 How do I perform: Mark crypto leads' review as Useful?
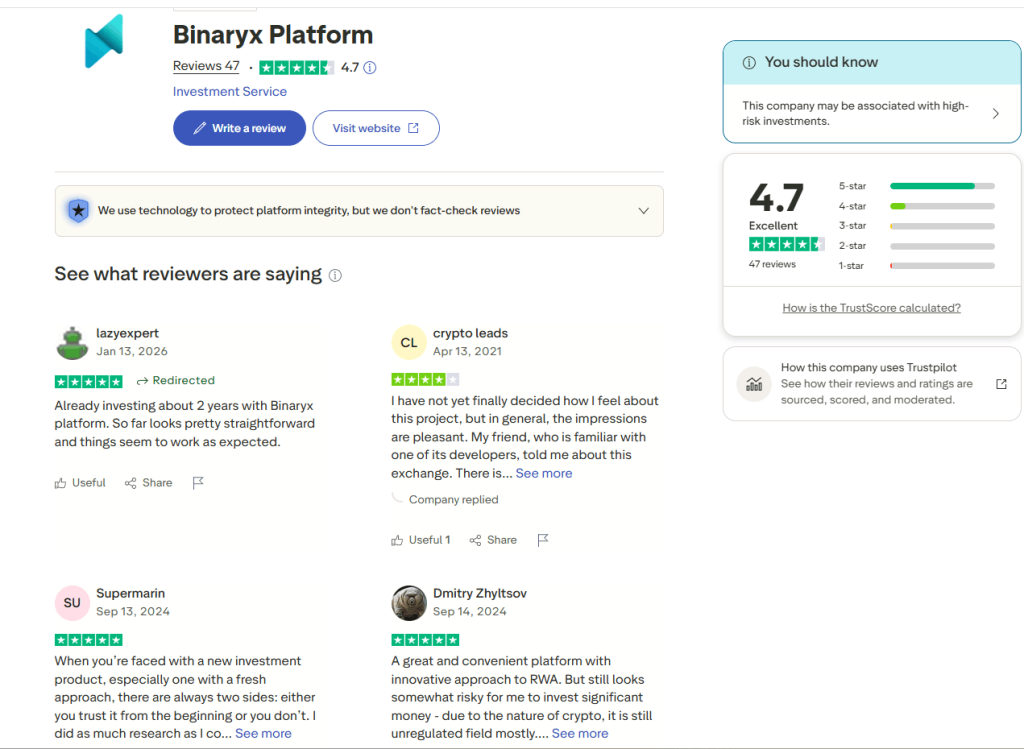(x=421, y=540)
